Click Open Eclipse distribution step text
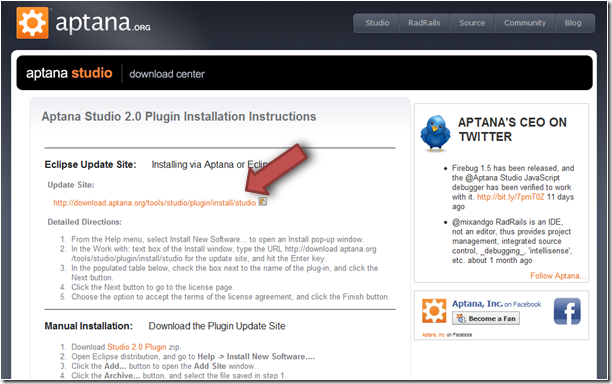The image size is (612, 384). (193, 357)
